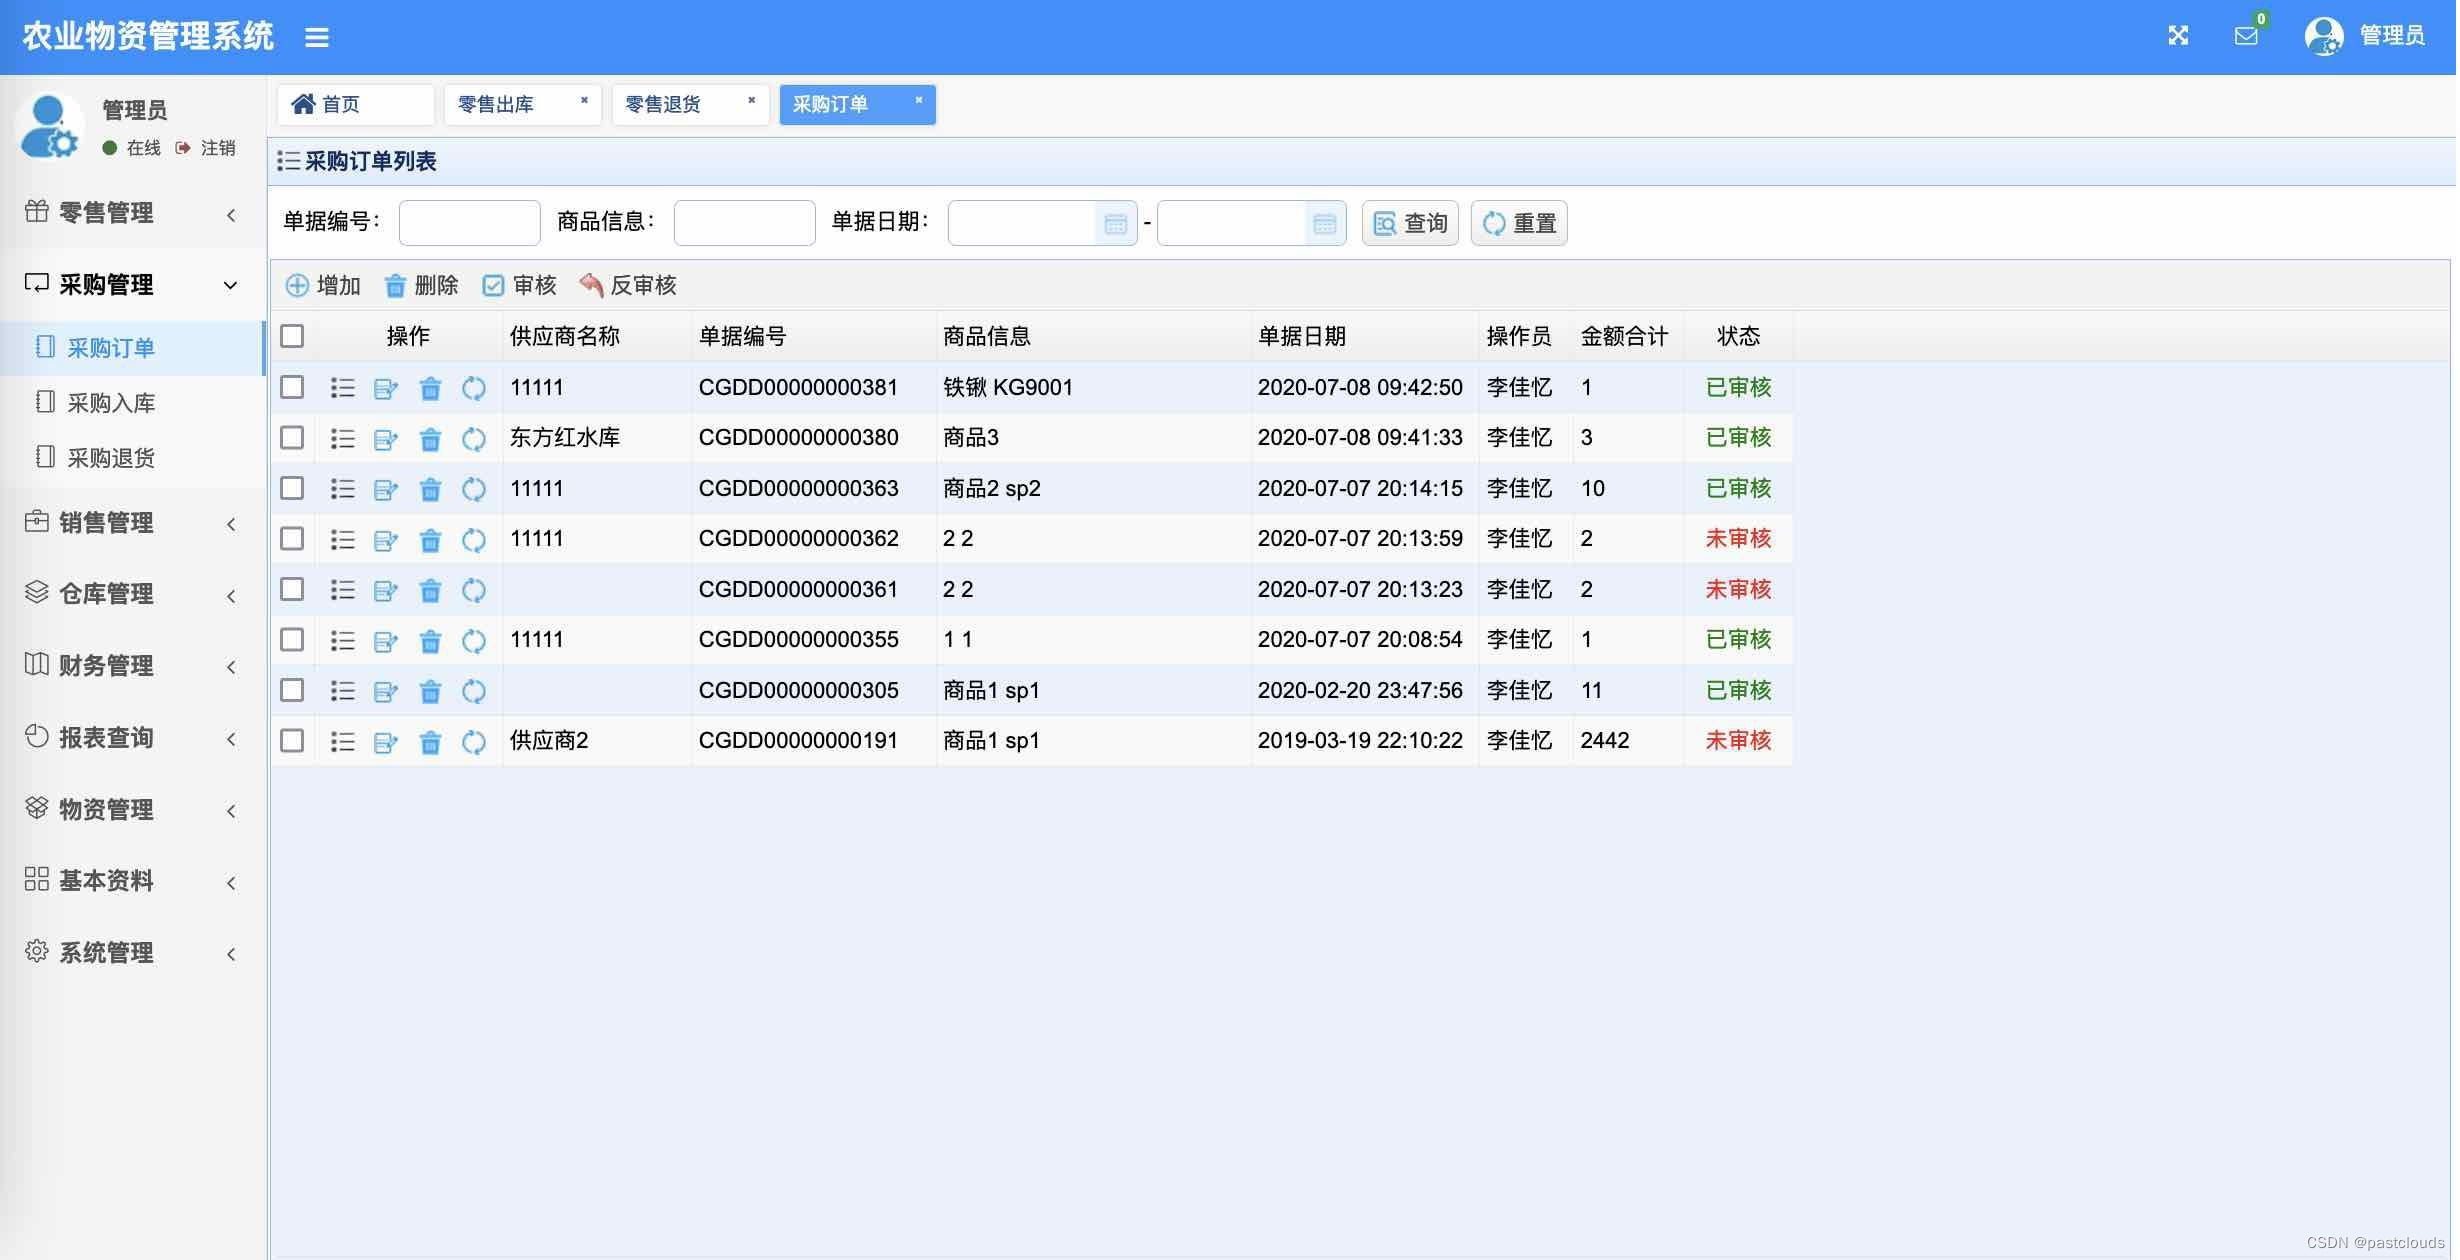The width and height of the screenshot is (2460, 1260).
Task: Click the 注销 logout link
Action: pyautogui.click(x=218, y=147)
